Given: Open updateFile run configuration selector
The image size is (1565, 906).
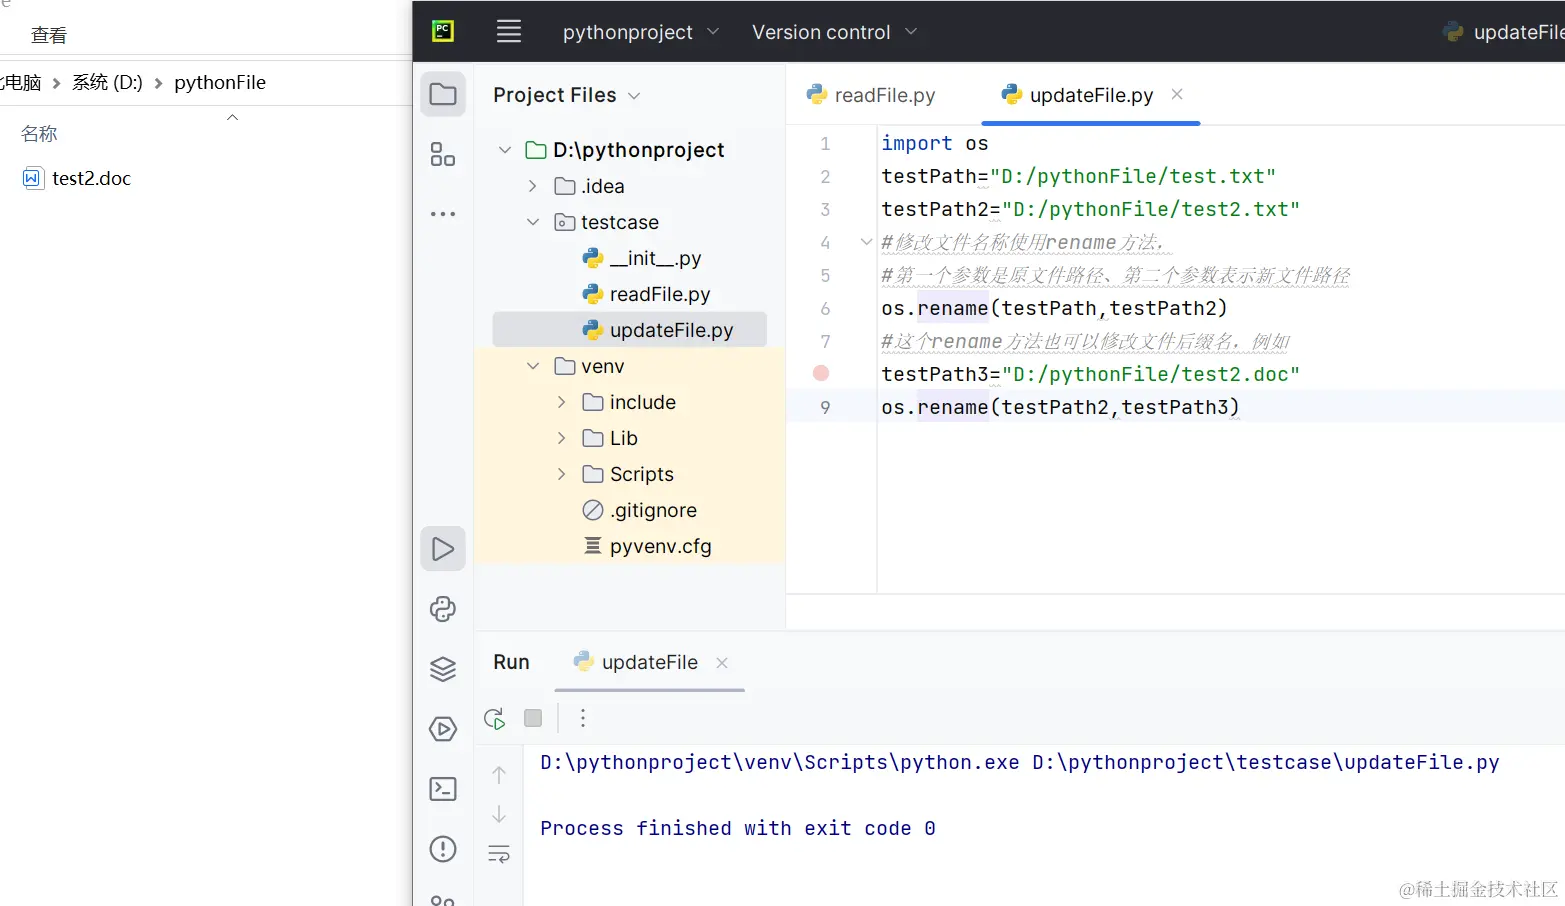Looking at the screenshot, I should (1503, 32).
